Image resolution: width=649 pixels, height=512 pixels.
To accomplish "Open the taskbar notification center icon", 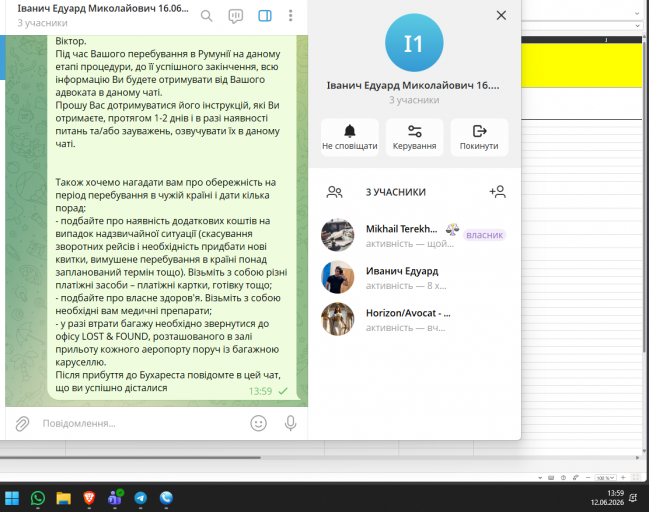I will click(x=633, y=498).
